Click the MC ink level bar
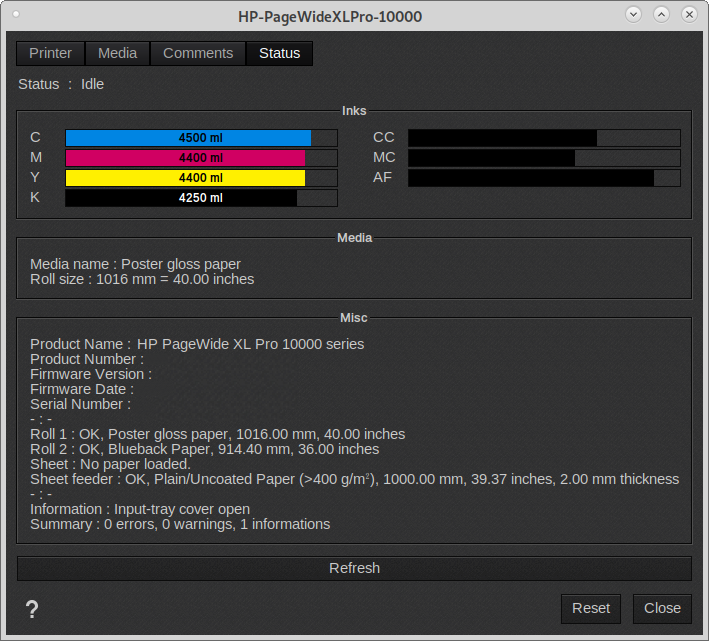The width and height of the screenshot is (709, 641). pyautogui.click(x=543, y=158)
